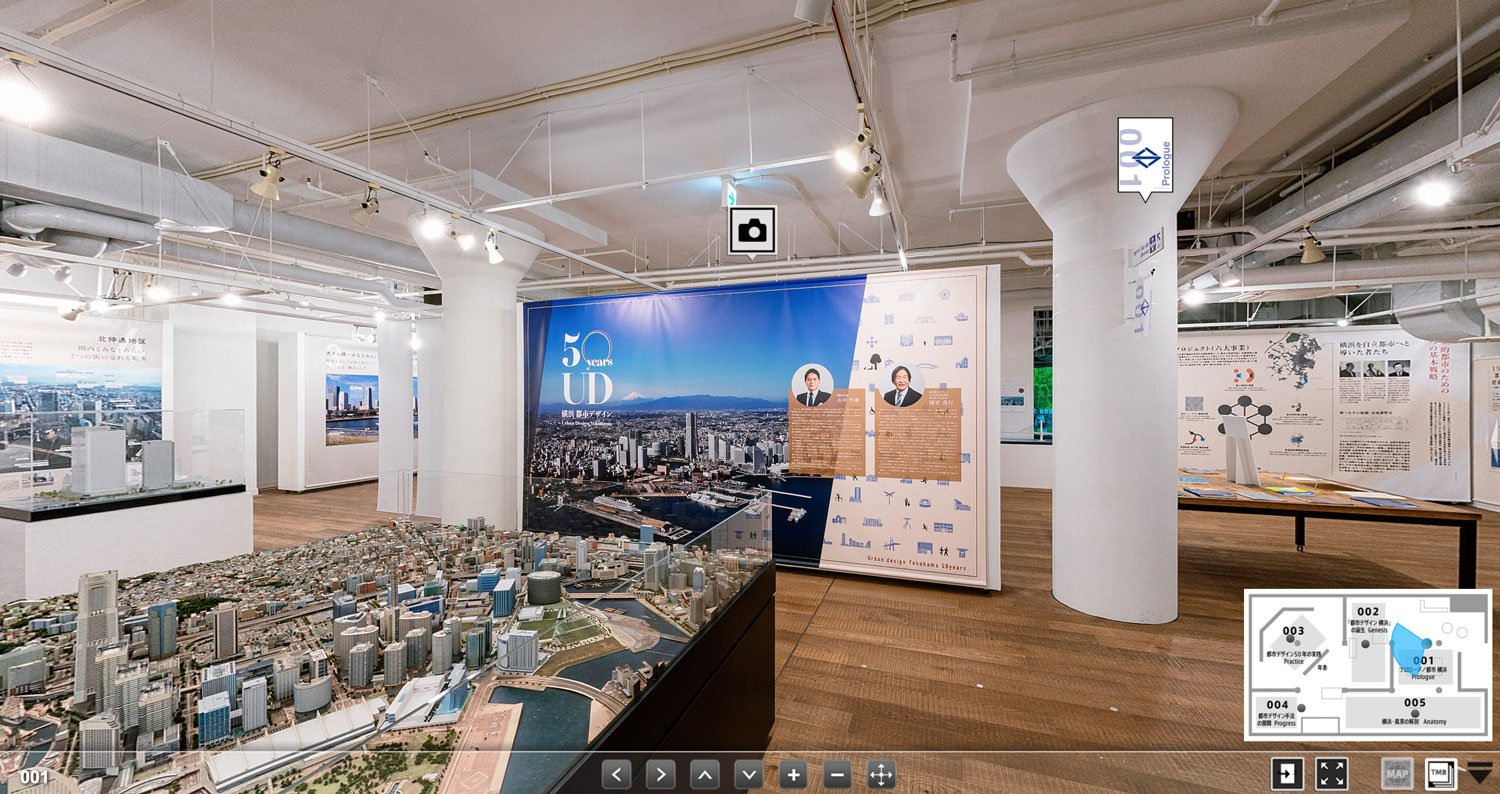Collapse toolbar with down triangle
Screen dimensions: 1500x794
(x=1480, y=772)
